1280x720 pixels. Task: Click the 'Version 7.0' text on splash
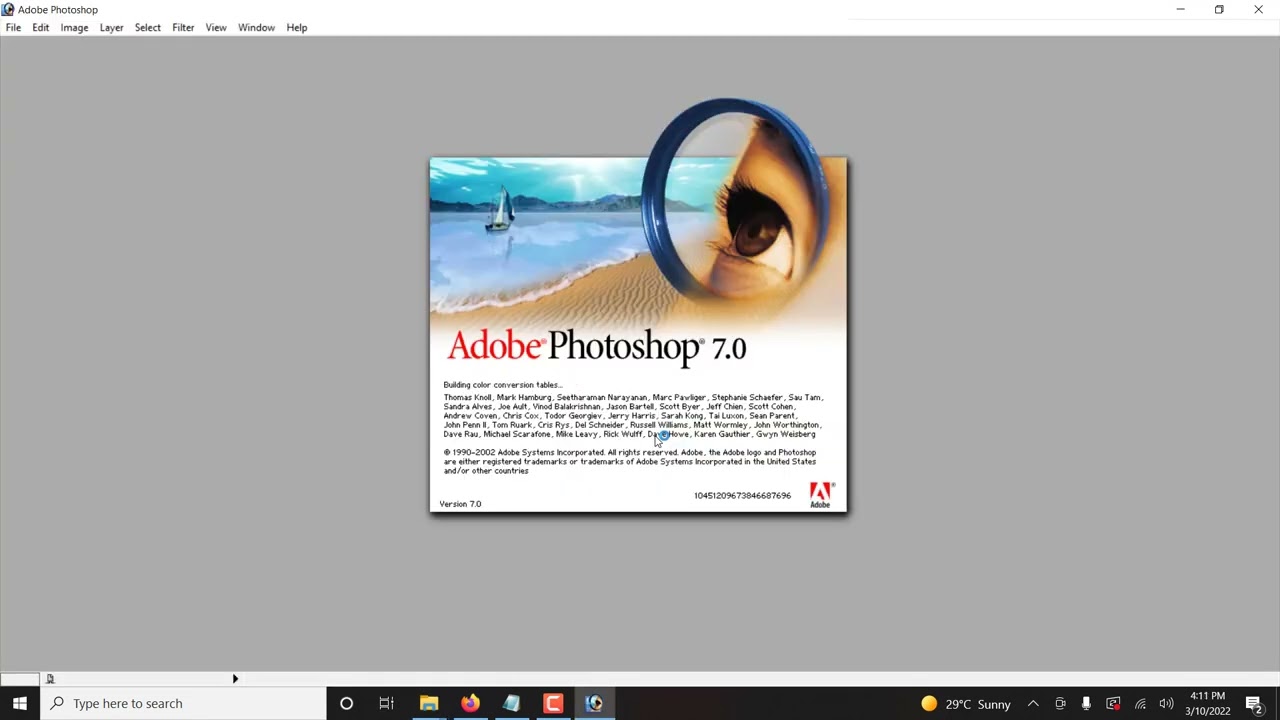coord(460,504)
